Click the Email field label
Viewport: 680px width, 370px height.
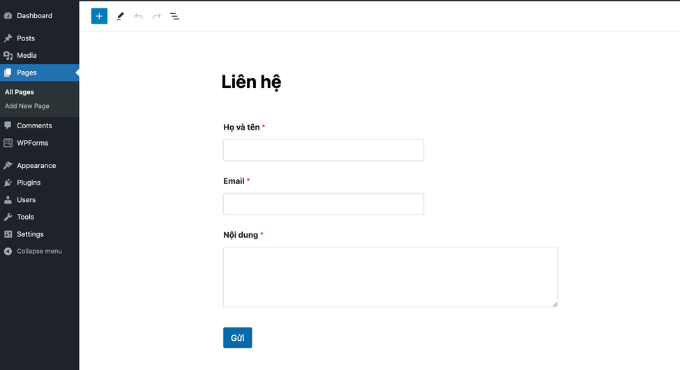click(234, 181)
